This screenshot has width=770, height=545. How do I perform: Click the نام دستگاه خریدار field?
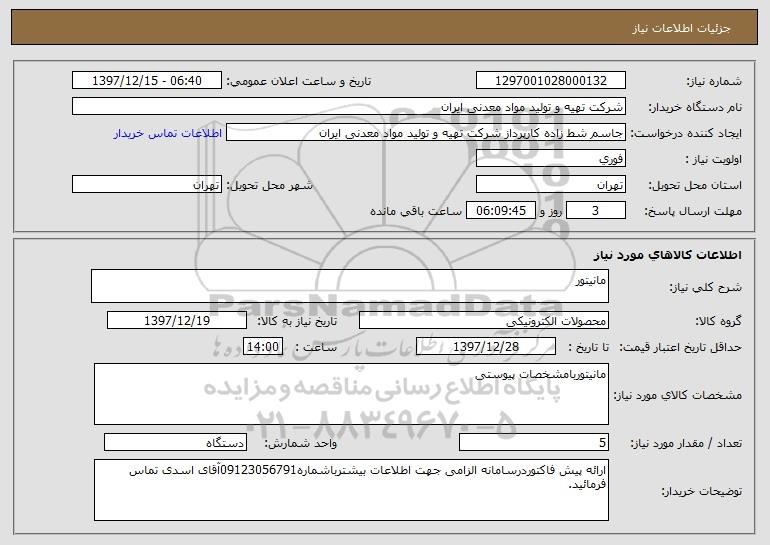click(x=349, y=107)
